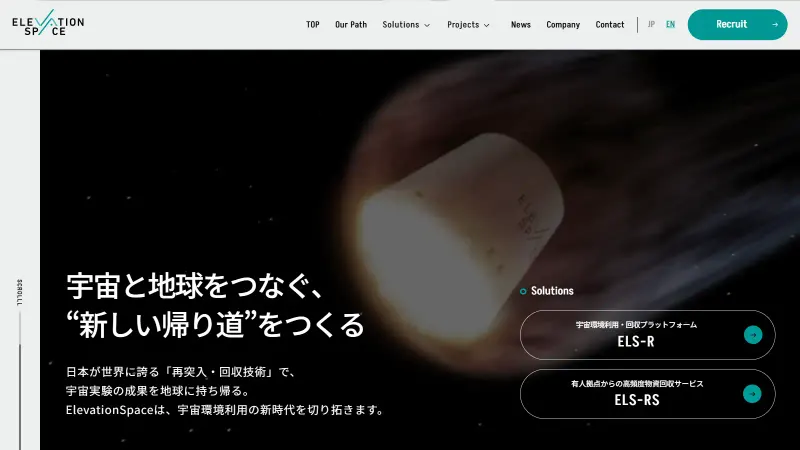Viewport: 800px width, 450px height.
Task: Open the Company page
Action: pyautogui.click(x=563, y=24)
